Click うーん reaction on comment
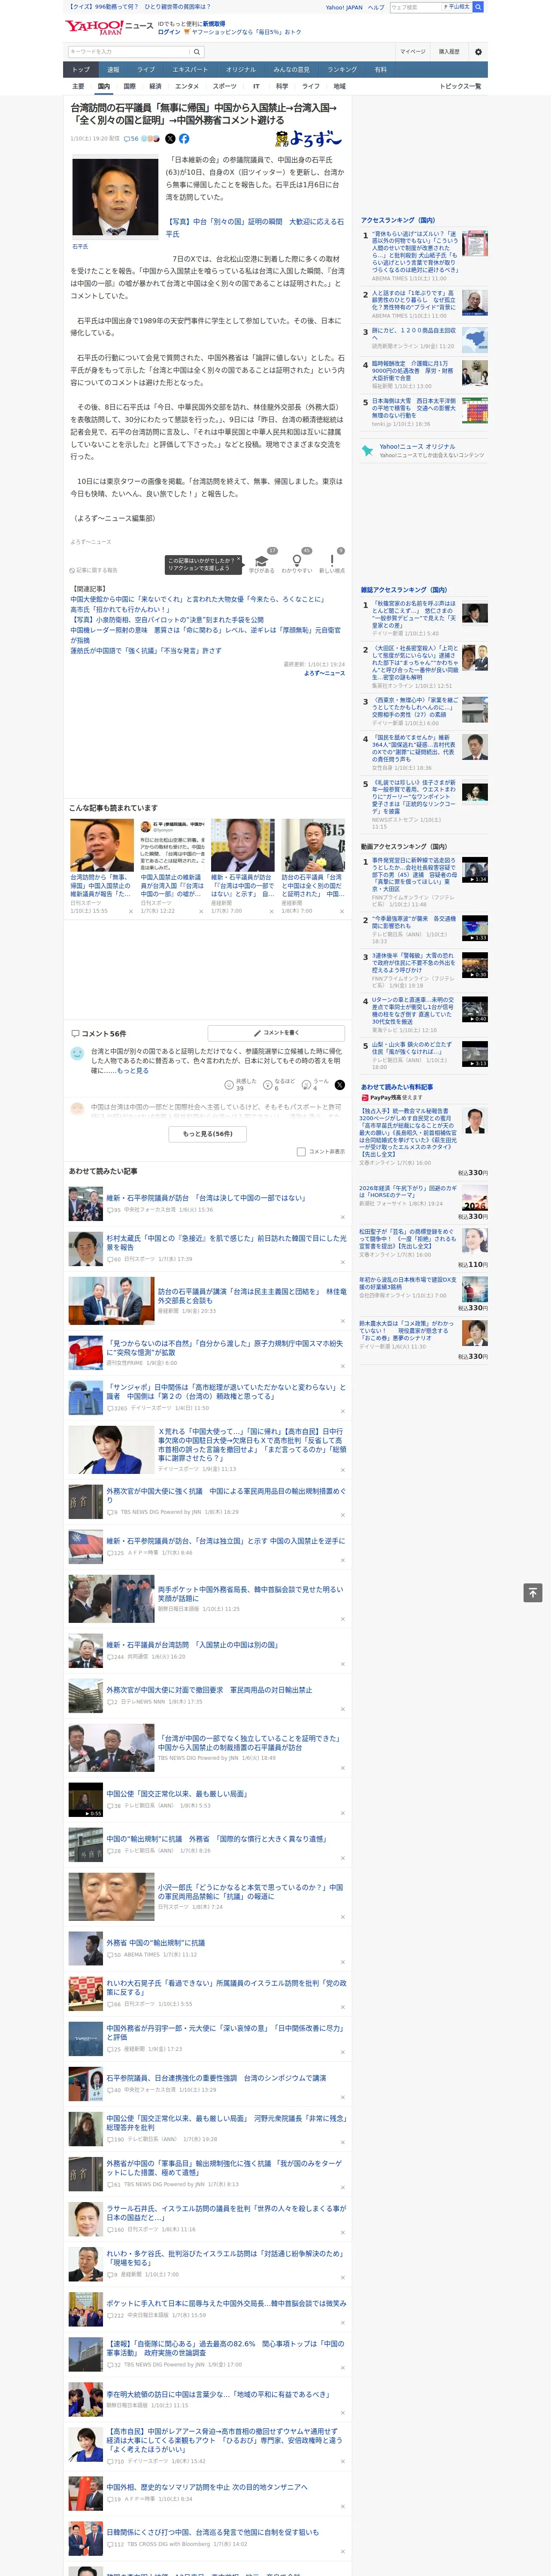The width and height of the screenshot is (551, 2576). click(x=315, y=1084)
